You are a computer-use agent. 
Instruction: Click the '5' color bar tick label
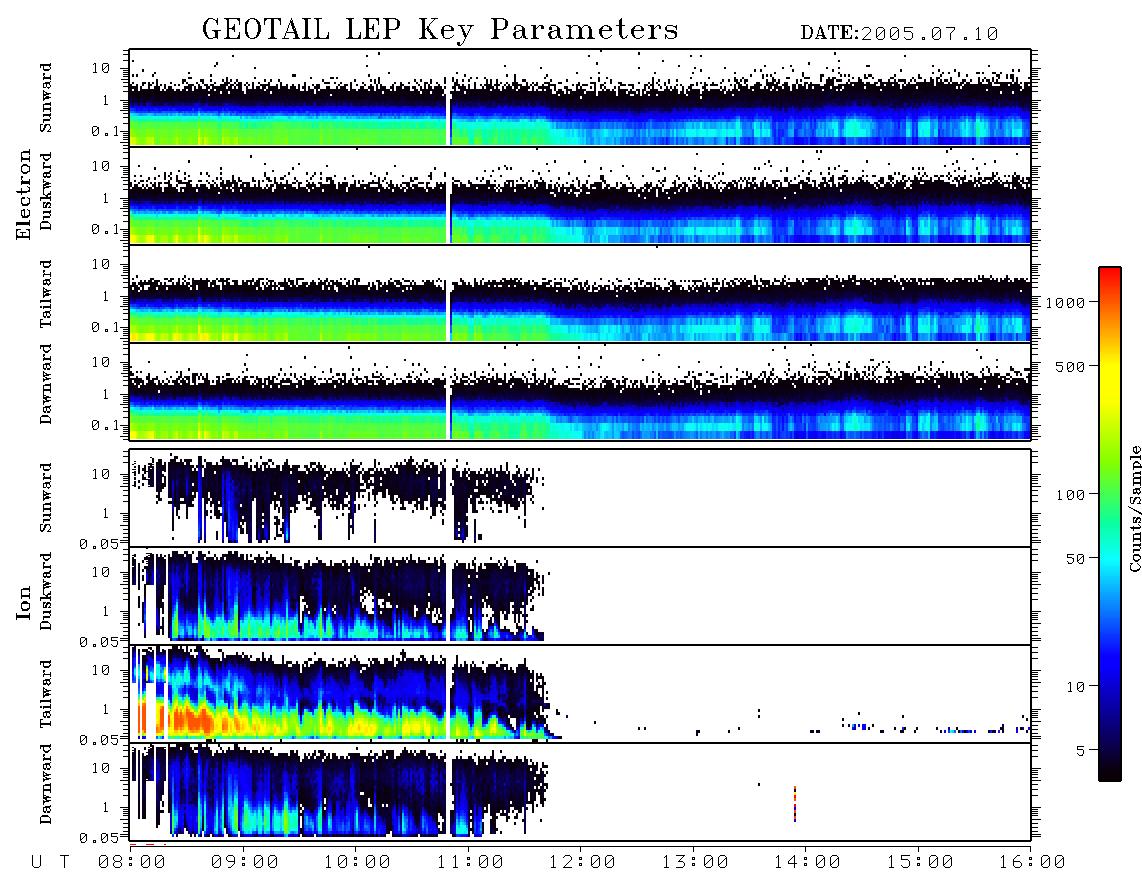pos(1081,750)
